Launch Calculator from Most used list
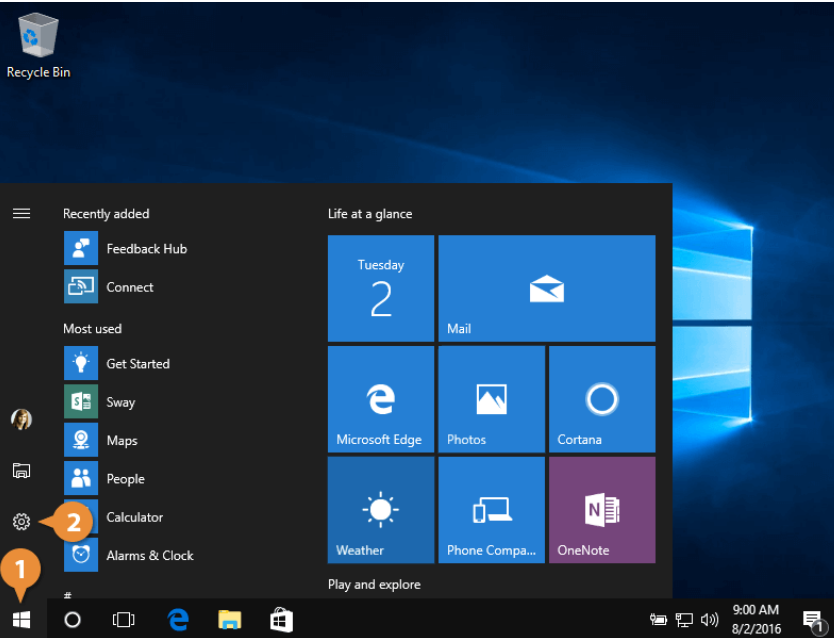834x638 pixels. [134, 517]
